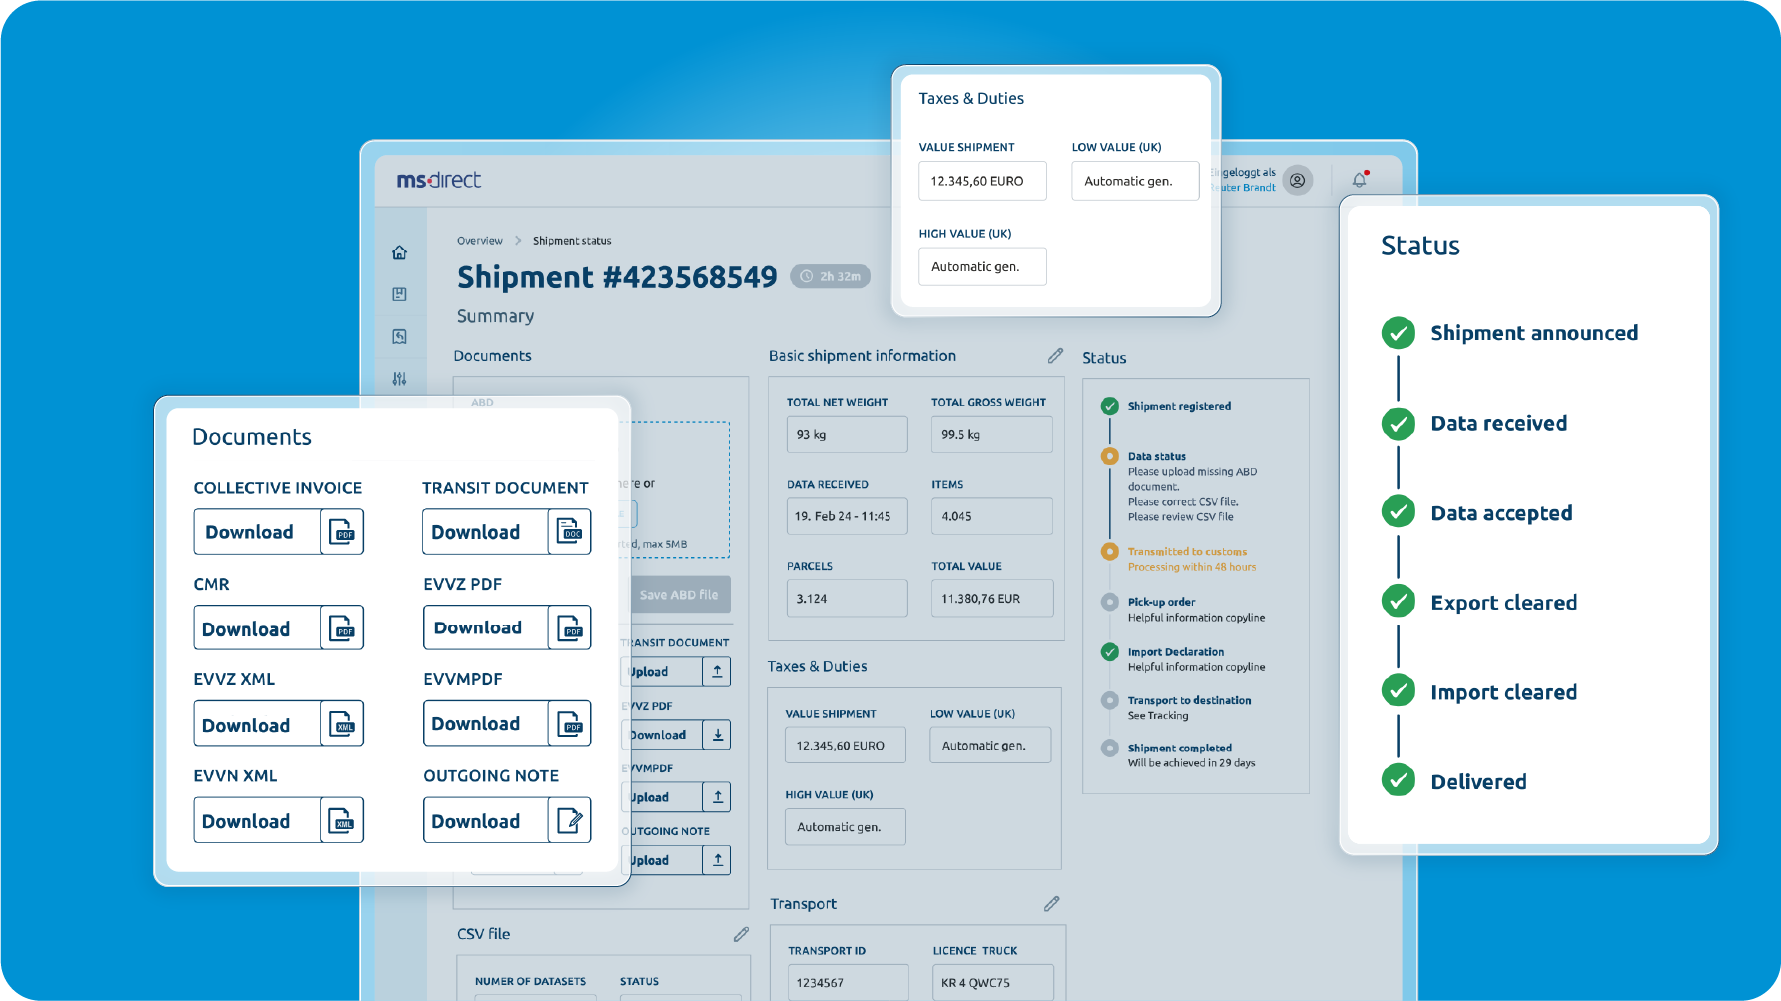Click the Total Gross Weight field

[992, 435]
